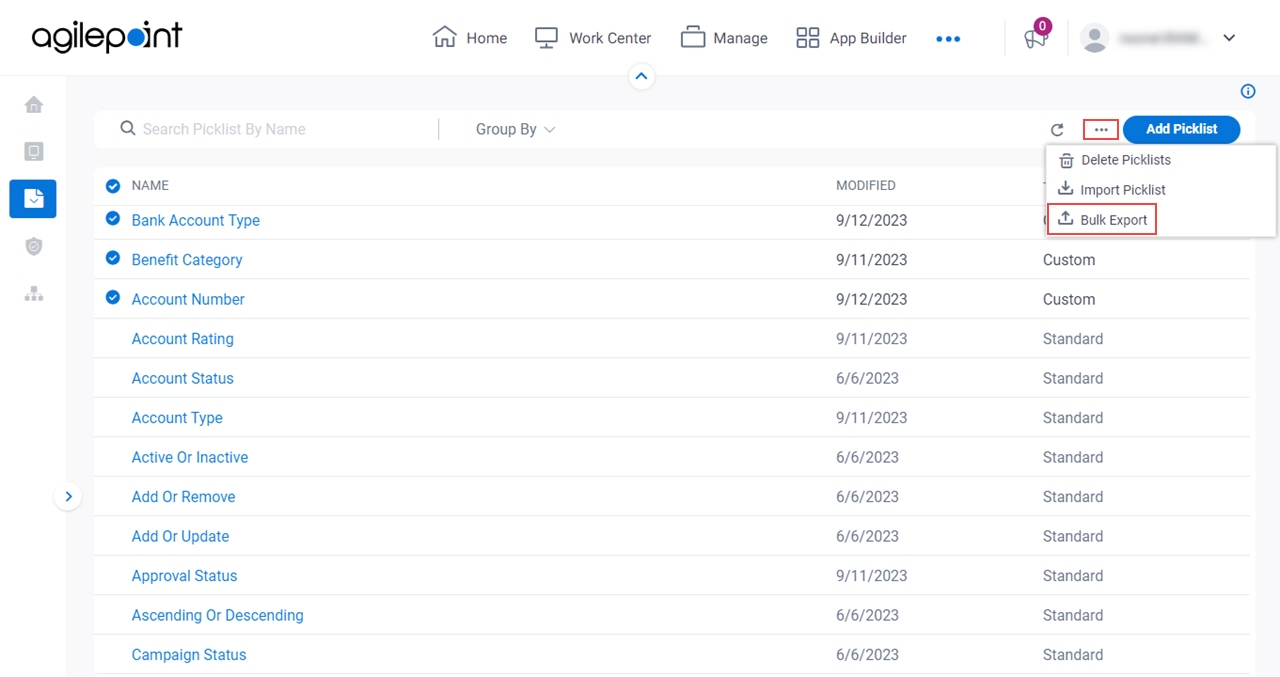Click the search magnifier icon
The image size is (1280, 677).
(128, 128)
